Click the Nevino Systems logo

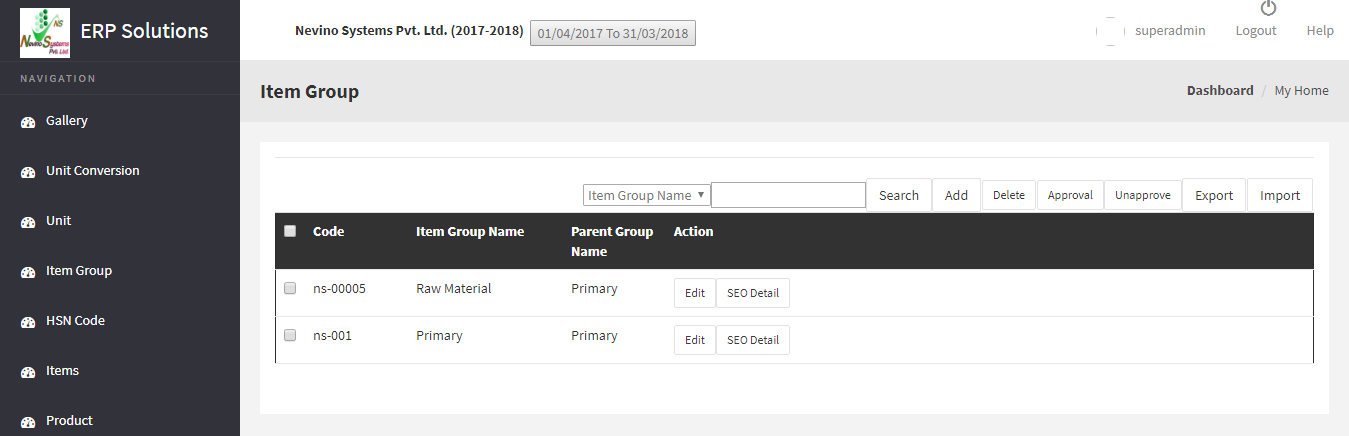click(x=45, y=31)
